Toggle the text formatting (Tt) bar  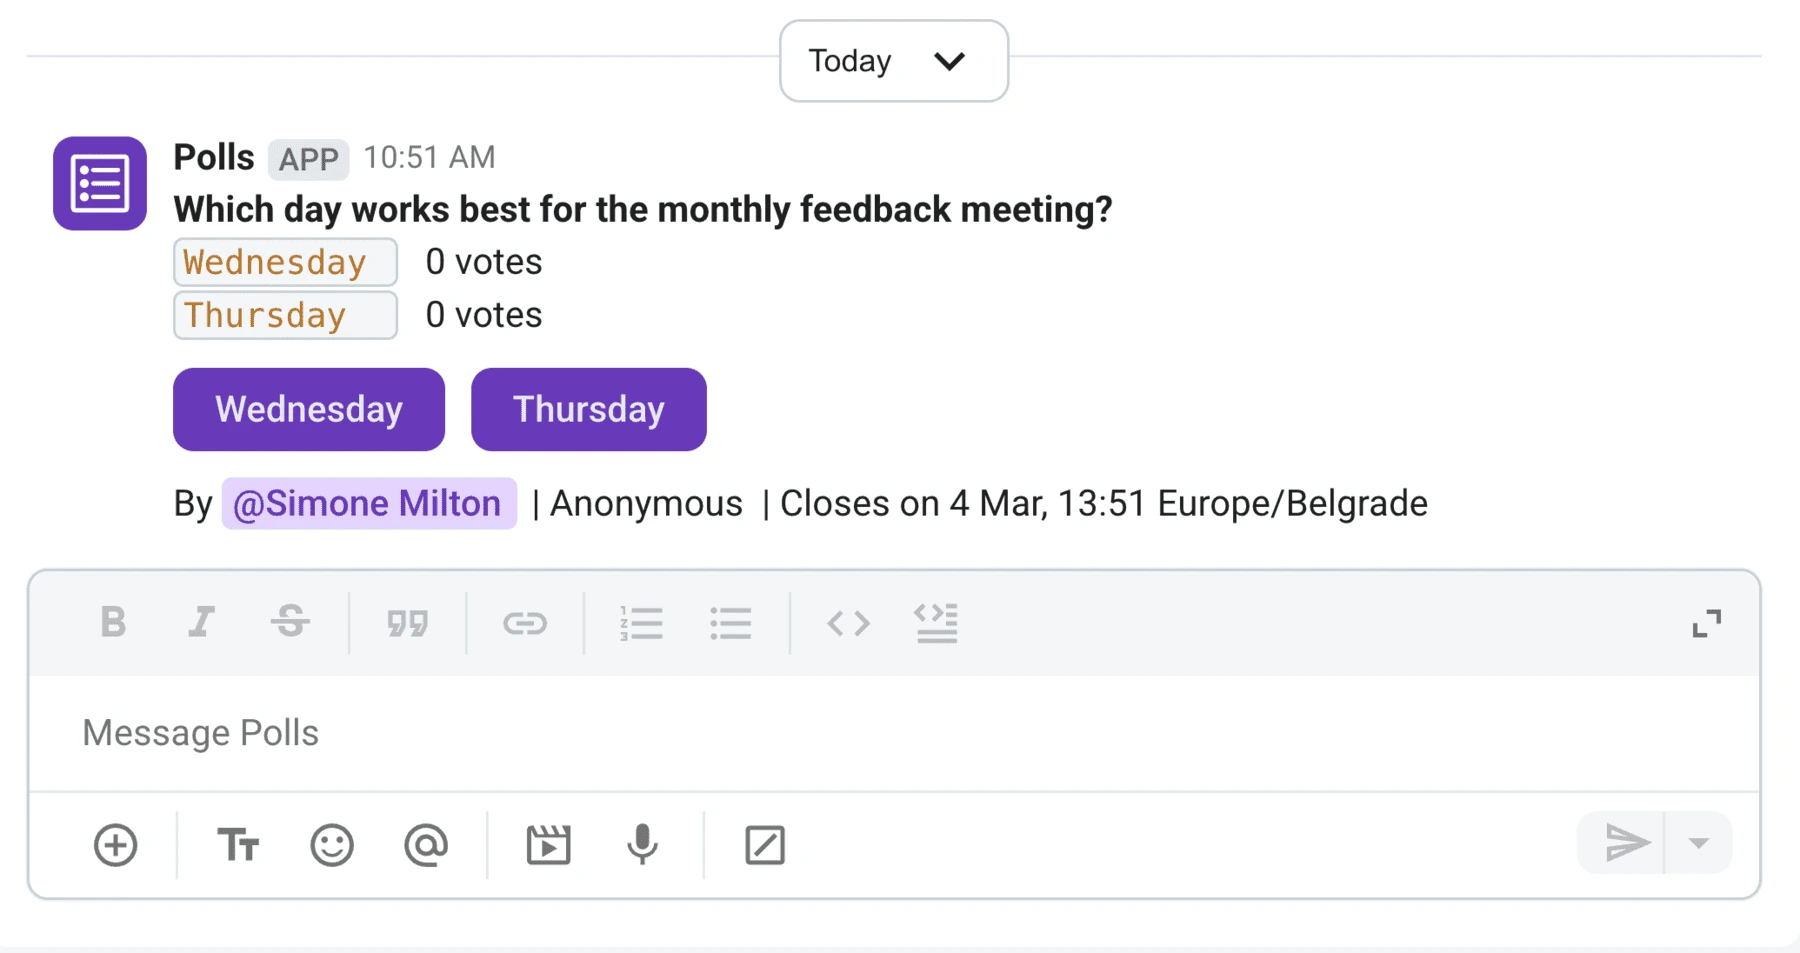(x=238, y=845)
